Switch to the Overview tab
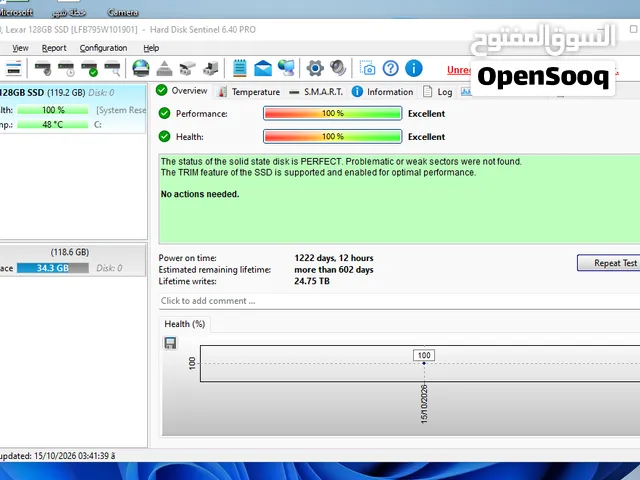 (182, 91)
